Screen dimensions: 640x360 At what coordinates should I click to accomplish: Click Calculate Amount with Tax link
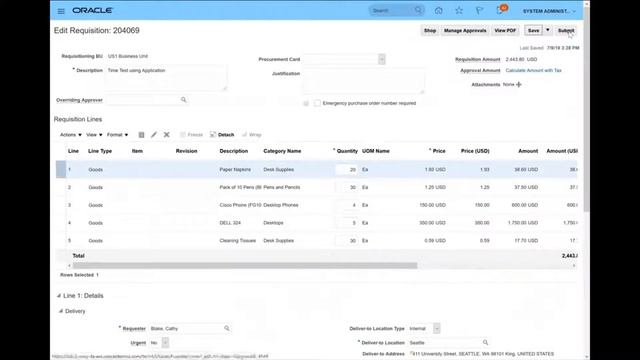pyautogui.click(x=533, y=70)
